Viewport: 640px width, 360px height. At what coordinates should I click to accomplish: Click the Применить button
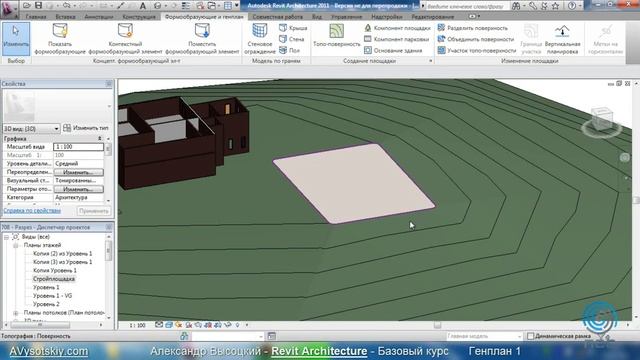[94, 211]
